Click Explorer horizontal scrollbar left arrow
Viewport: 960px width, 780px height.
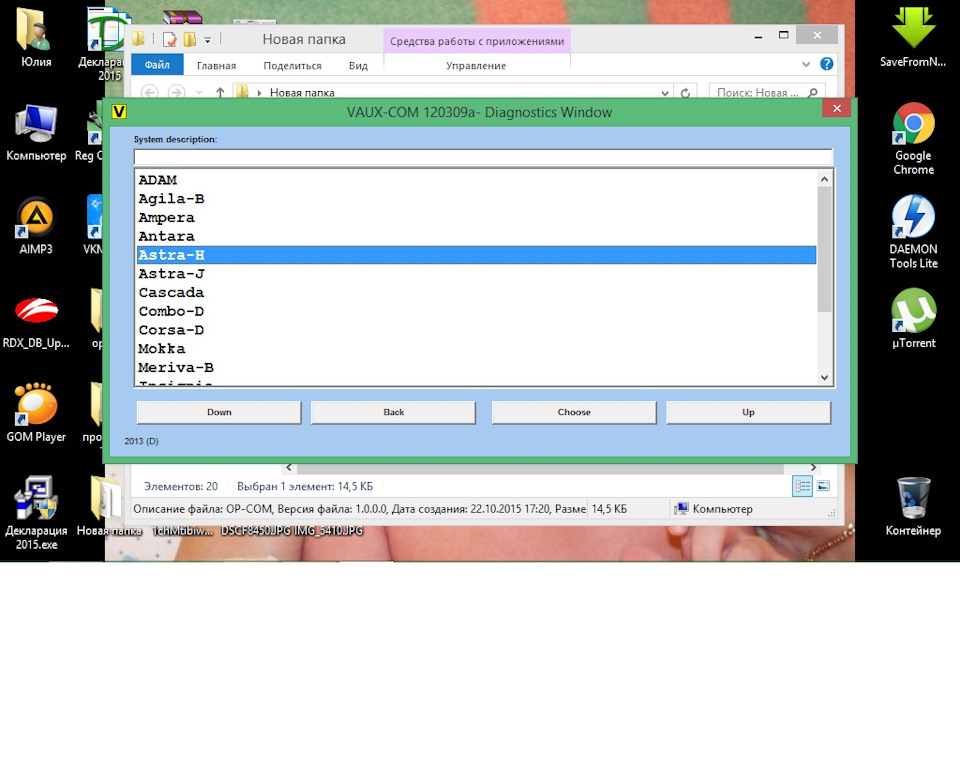289,468
